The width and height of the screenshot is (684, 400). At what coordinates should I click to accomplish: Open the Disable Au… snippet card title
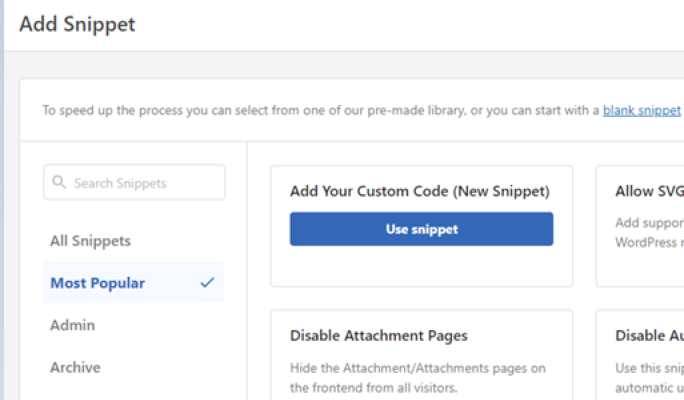[649, 336]
